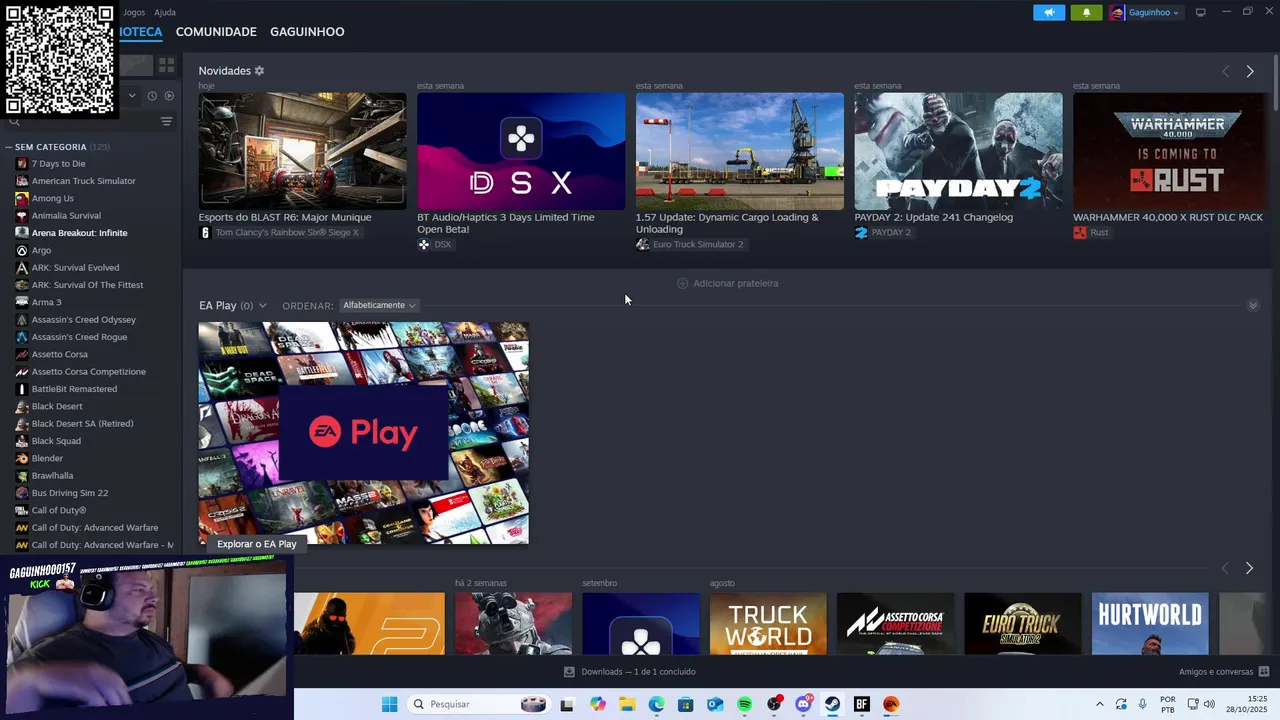
Task: Select Arena Breakout: Infinite entry
Action: tap(79, 233)
